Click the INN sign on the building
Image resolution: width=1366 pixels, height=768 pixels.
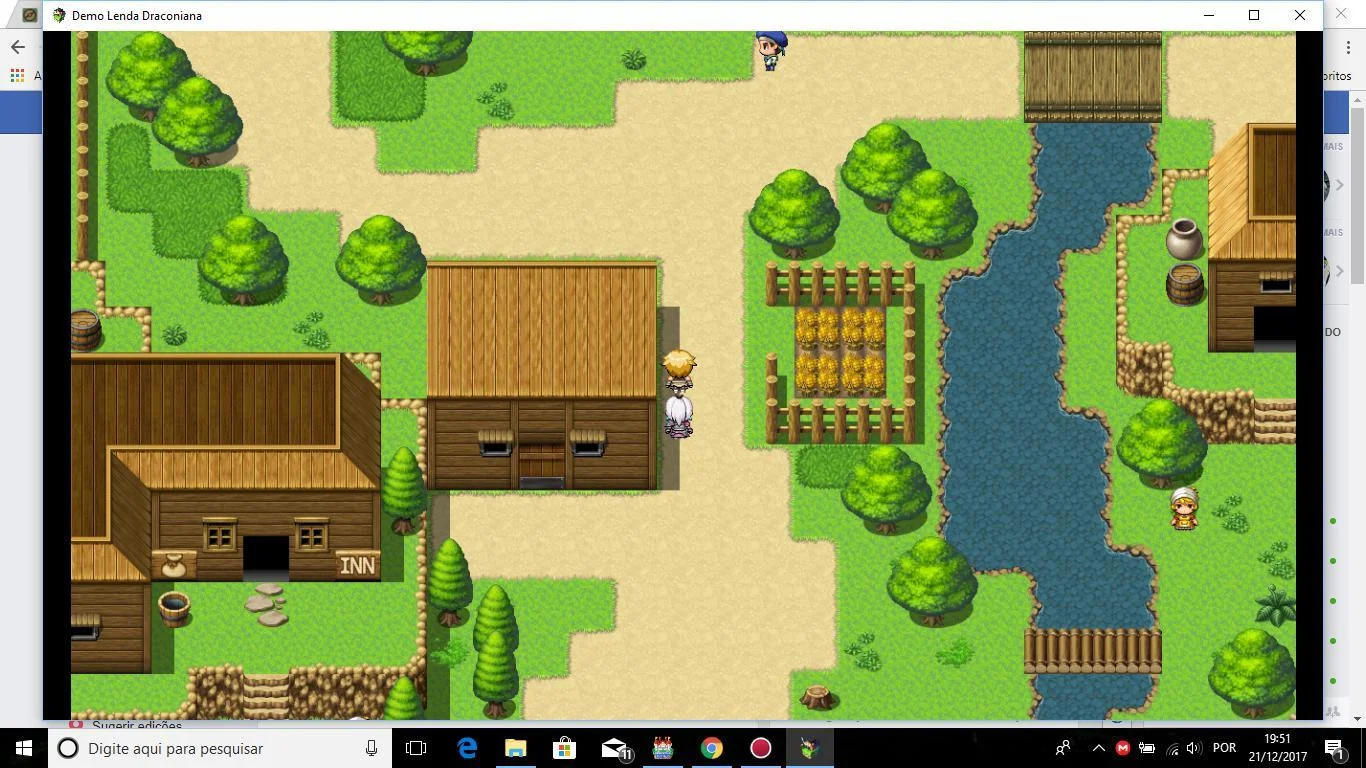point(358,566)
